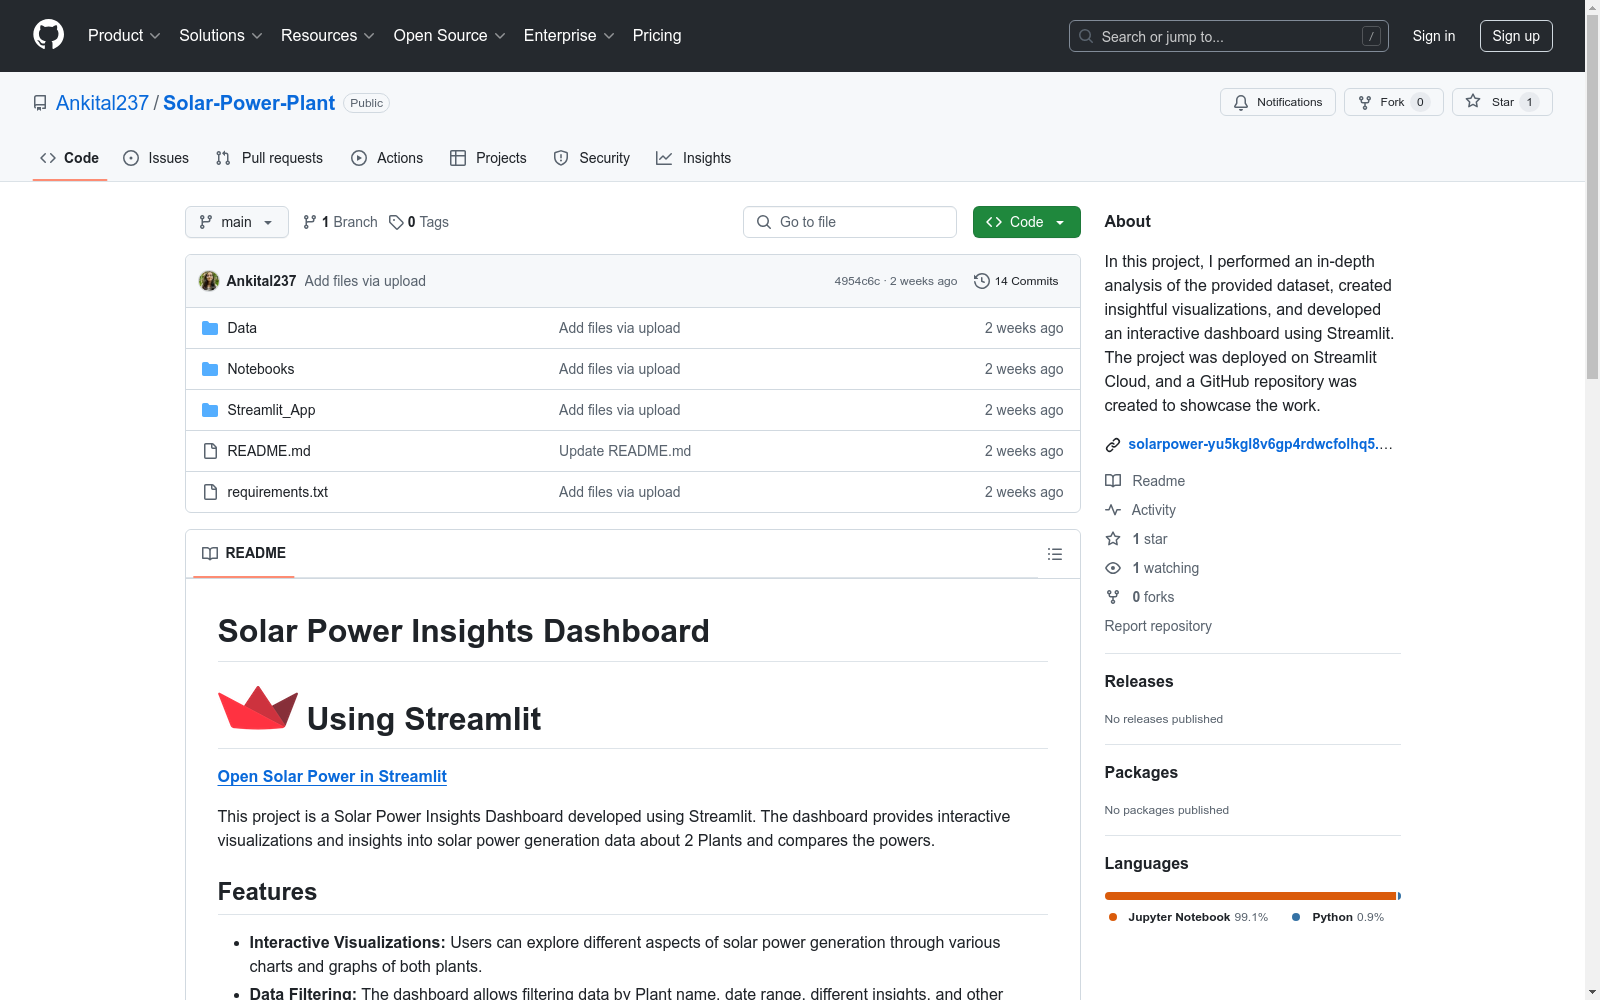Viewport: 1600px width, 1000px height.
Task: Click the Data folder icon
Action: 210,328
